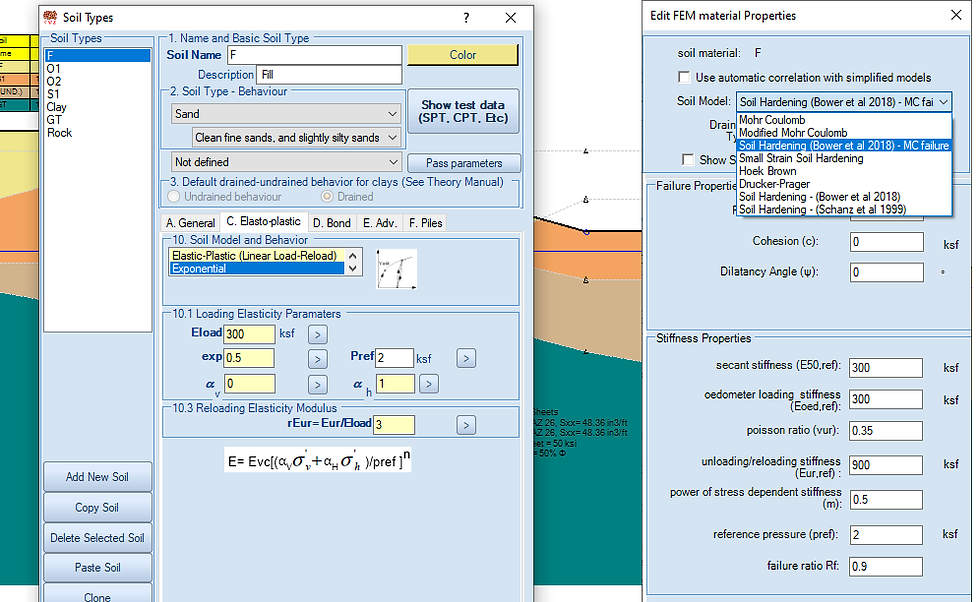Viewport: 980px width, 602px height.
Task: Choose Soil Hardening MC failure option
Action: click(844, 146)
